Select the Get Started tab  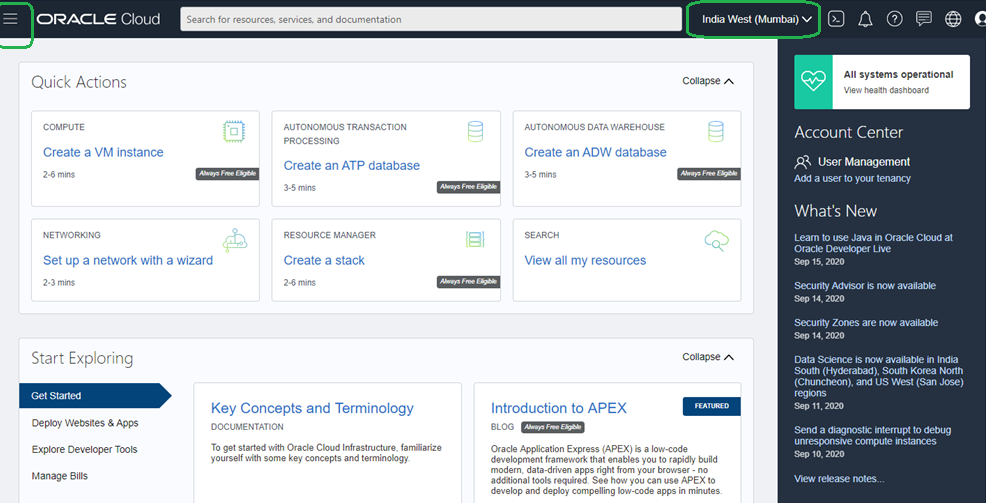tap(94, 396)
